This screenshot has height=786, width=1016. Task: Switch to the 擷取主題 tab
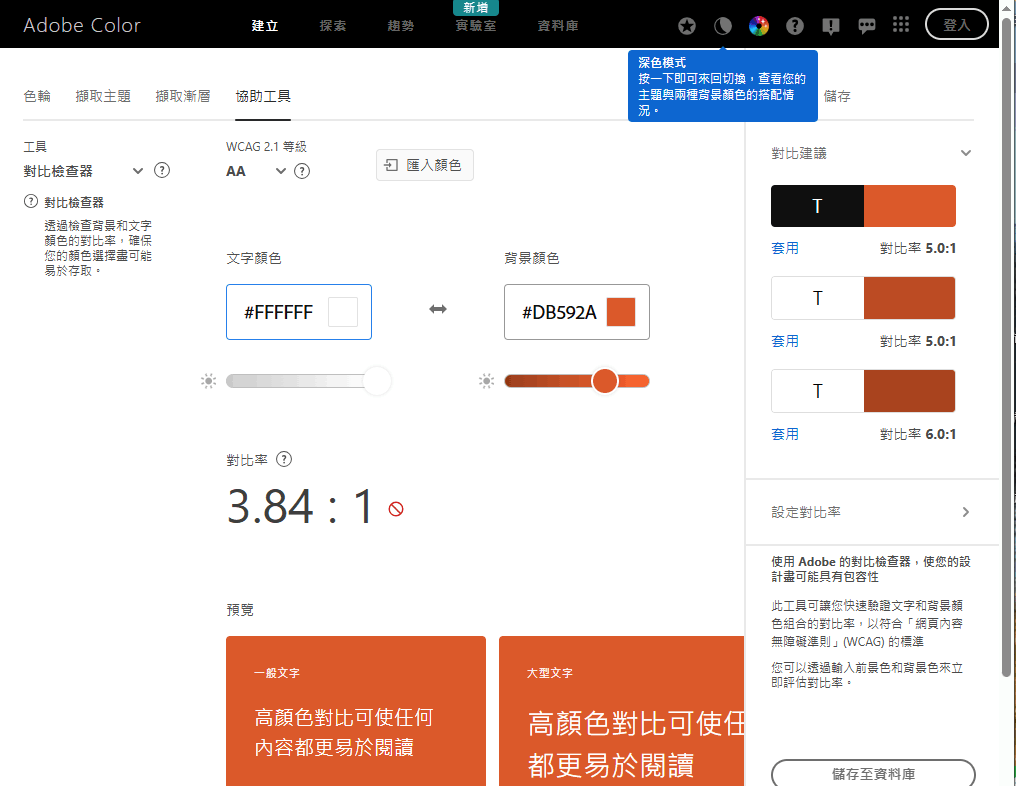pos(103,96)
